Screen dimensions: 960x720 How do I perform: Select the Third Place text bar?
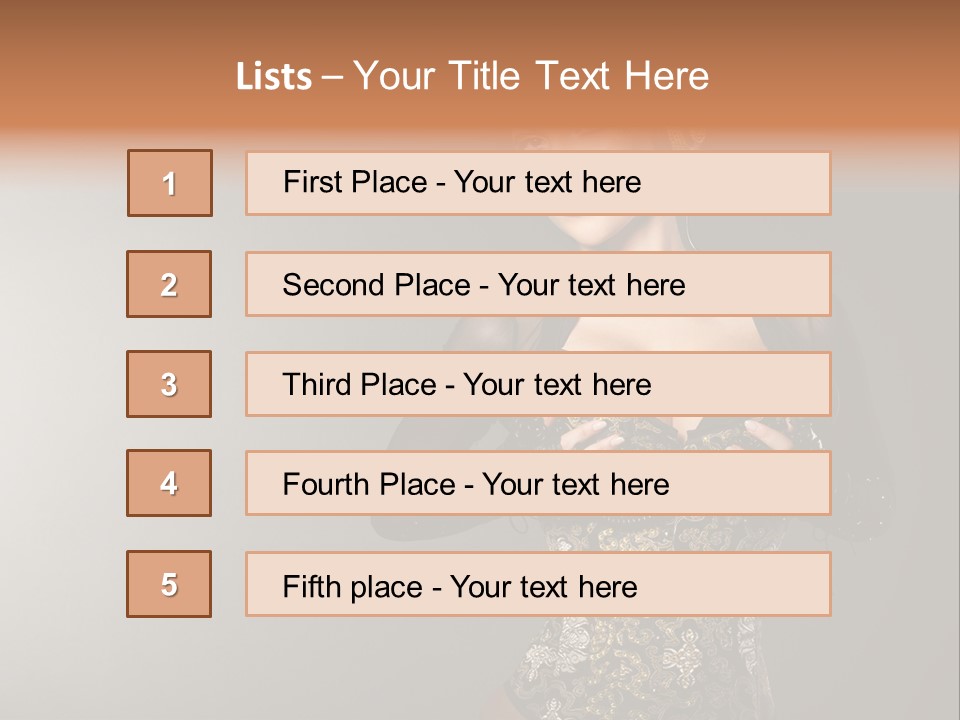click(538, 384)
